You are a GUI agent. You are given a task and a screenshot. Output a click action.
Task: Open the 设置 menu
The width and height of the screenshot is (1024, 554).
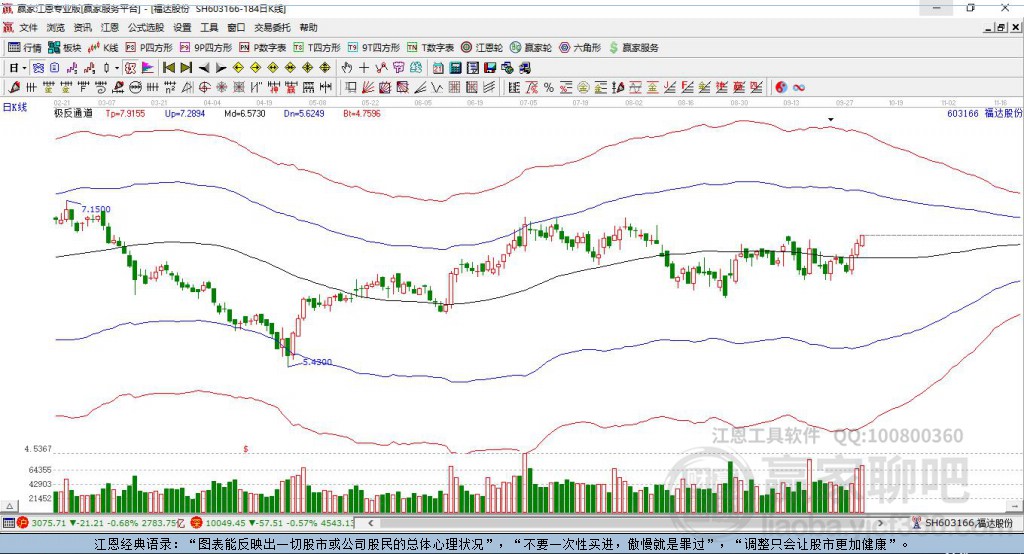click(182, 27)
